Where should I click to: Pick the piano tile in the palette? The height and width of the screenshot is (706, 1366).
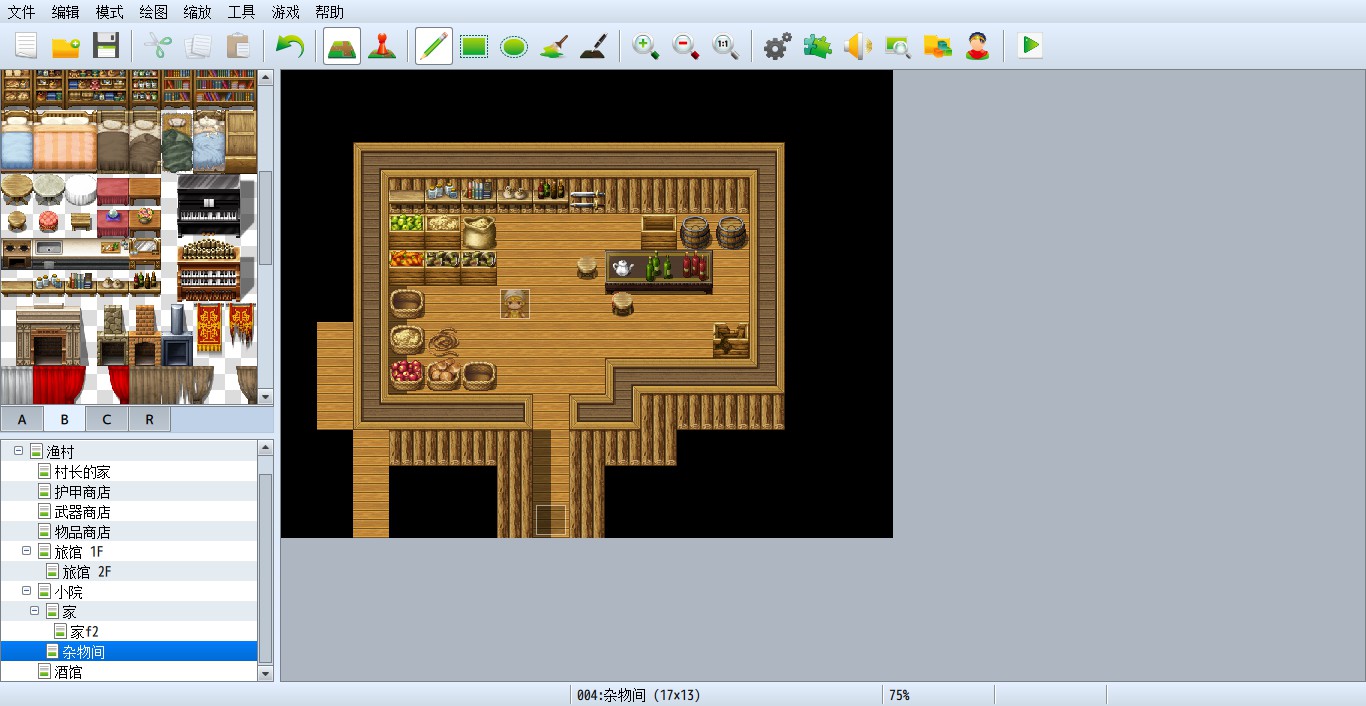[x=209, y=206]
